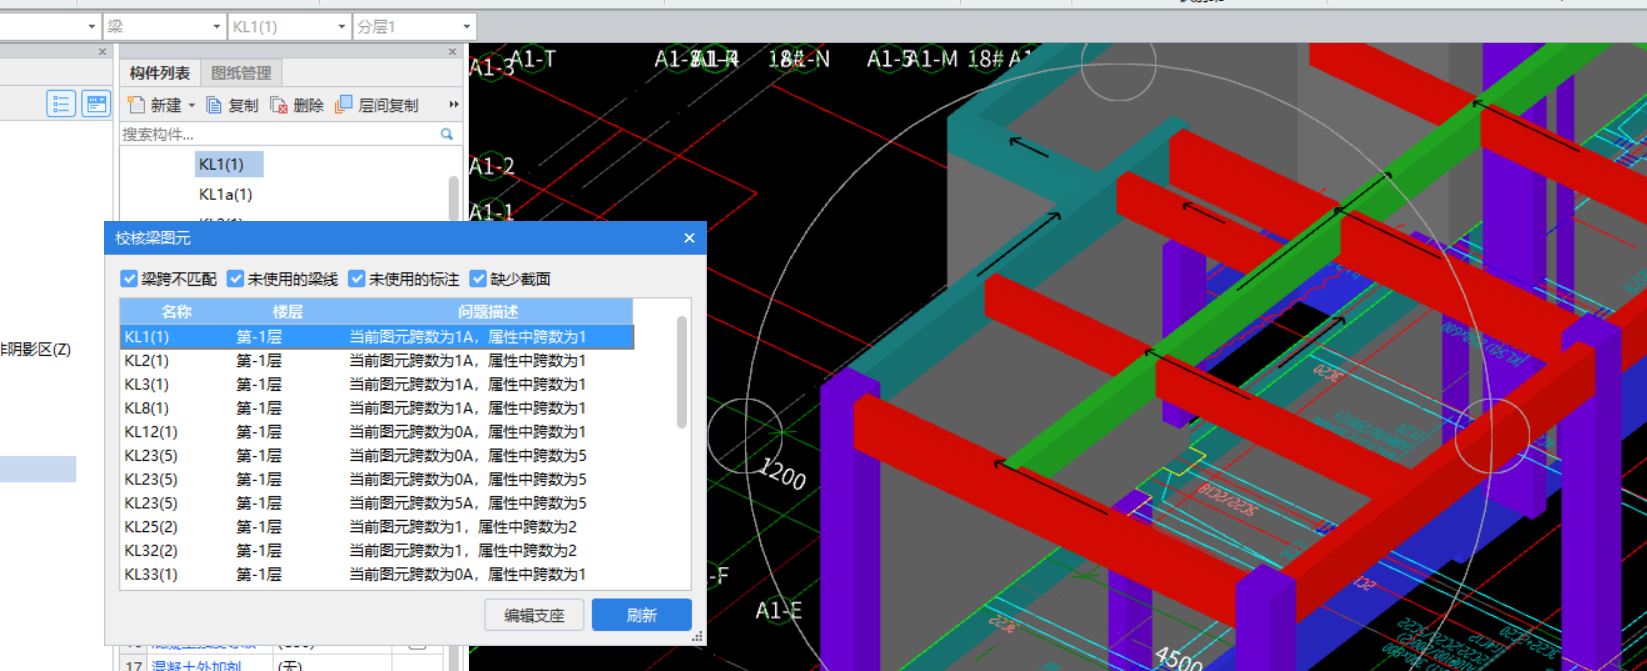Screen dimensions: 1647x671
Task: Switch left panel to list view icon
Action: [x=62, y=104]
